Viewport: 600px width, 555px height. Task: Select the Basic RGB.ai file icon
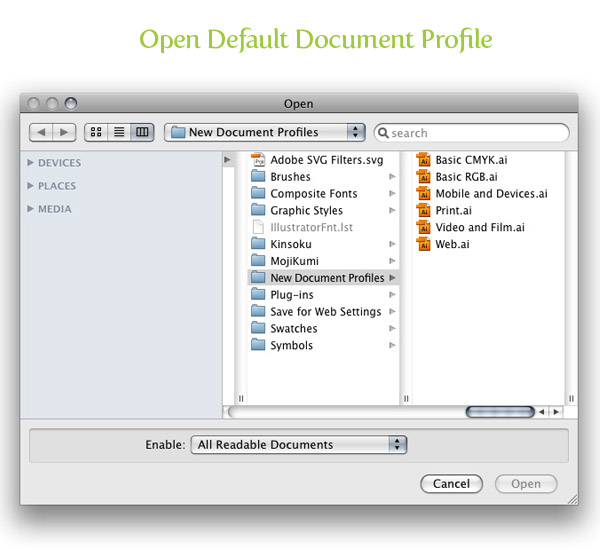point(423,176)
